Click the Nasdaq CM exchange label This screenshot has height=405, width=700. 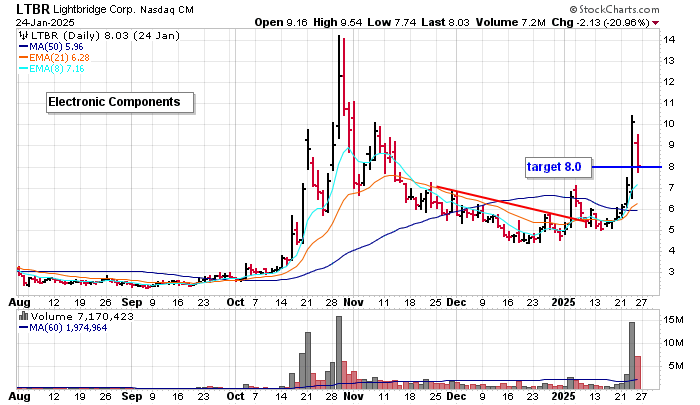pyautogui.click(x=167, y=9)
